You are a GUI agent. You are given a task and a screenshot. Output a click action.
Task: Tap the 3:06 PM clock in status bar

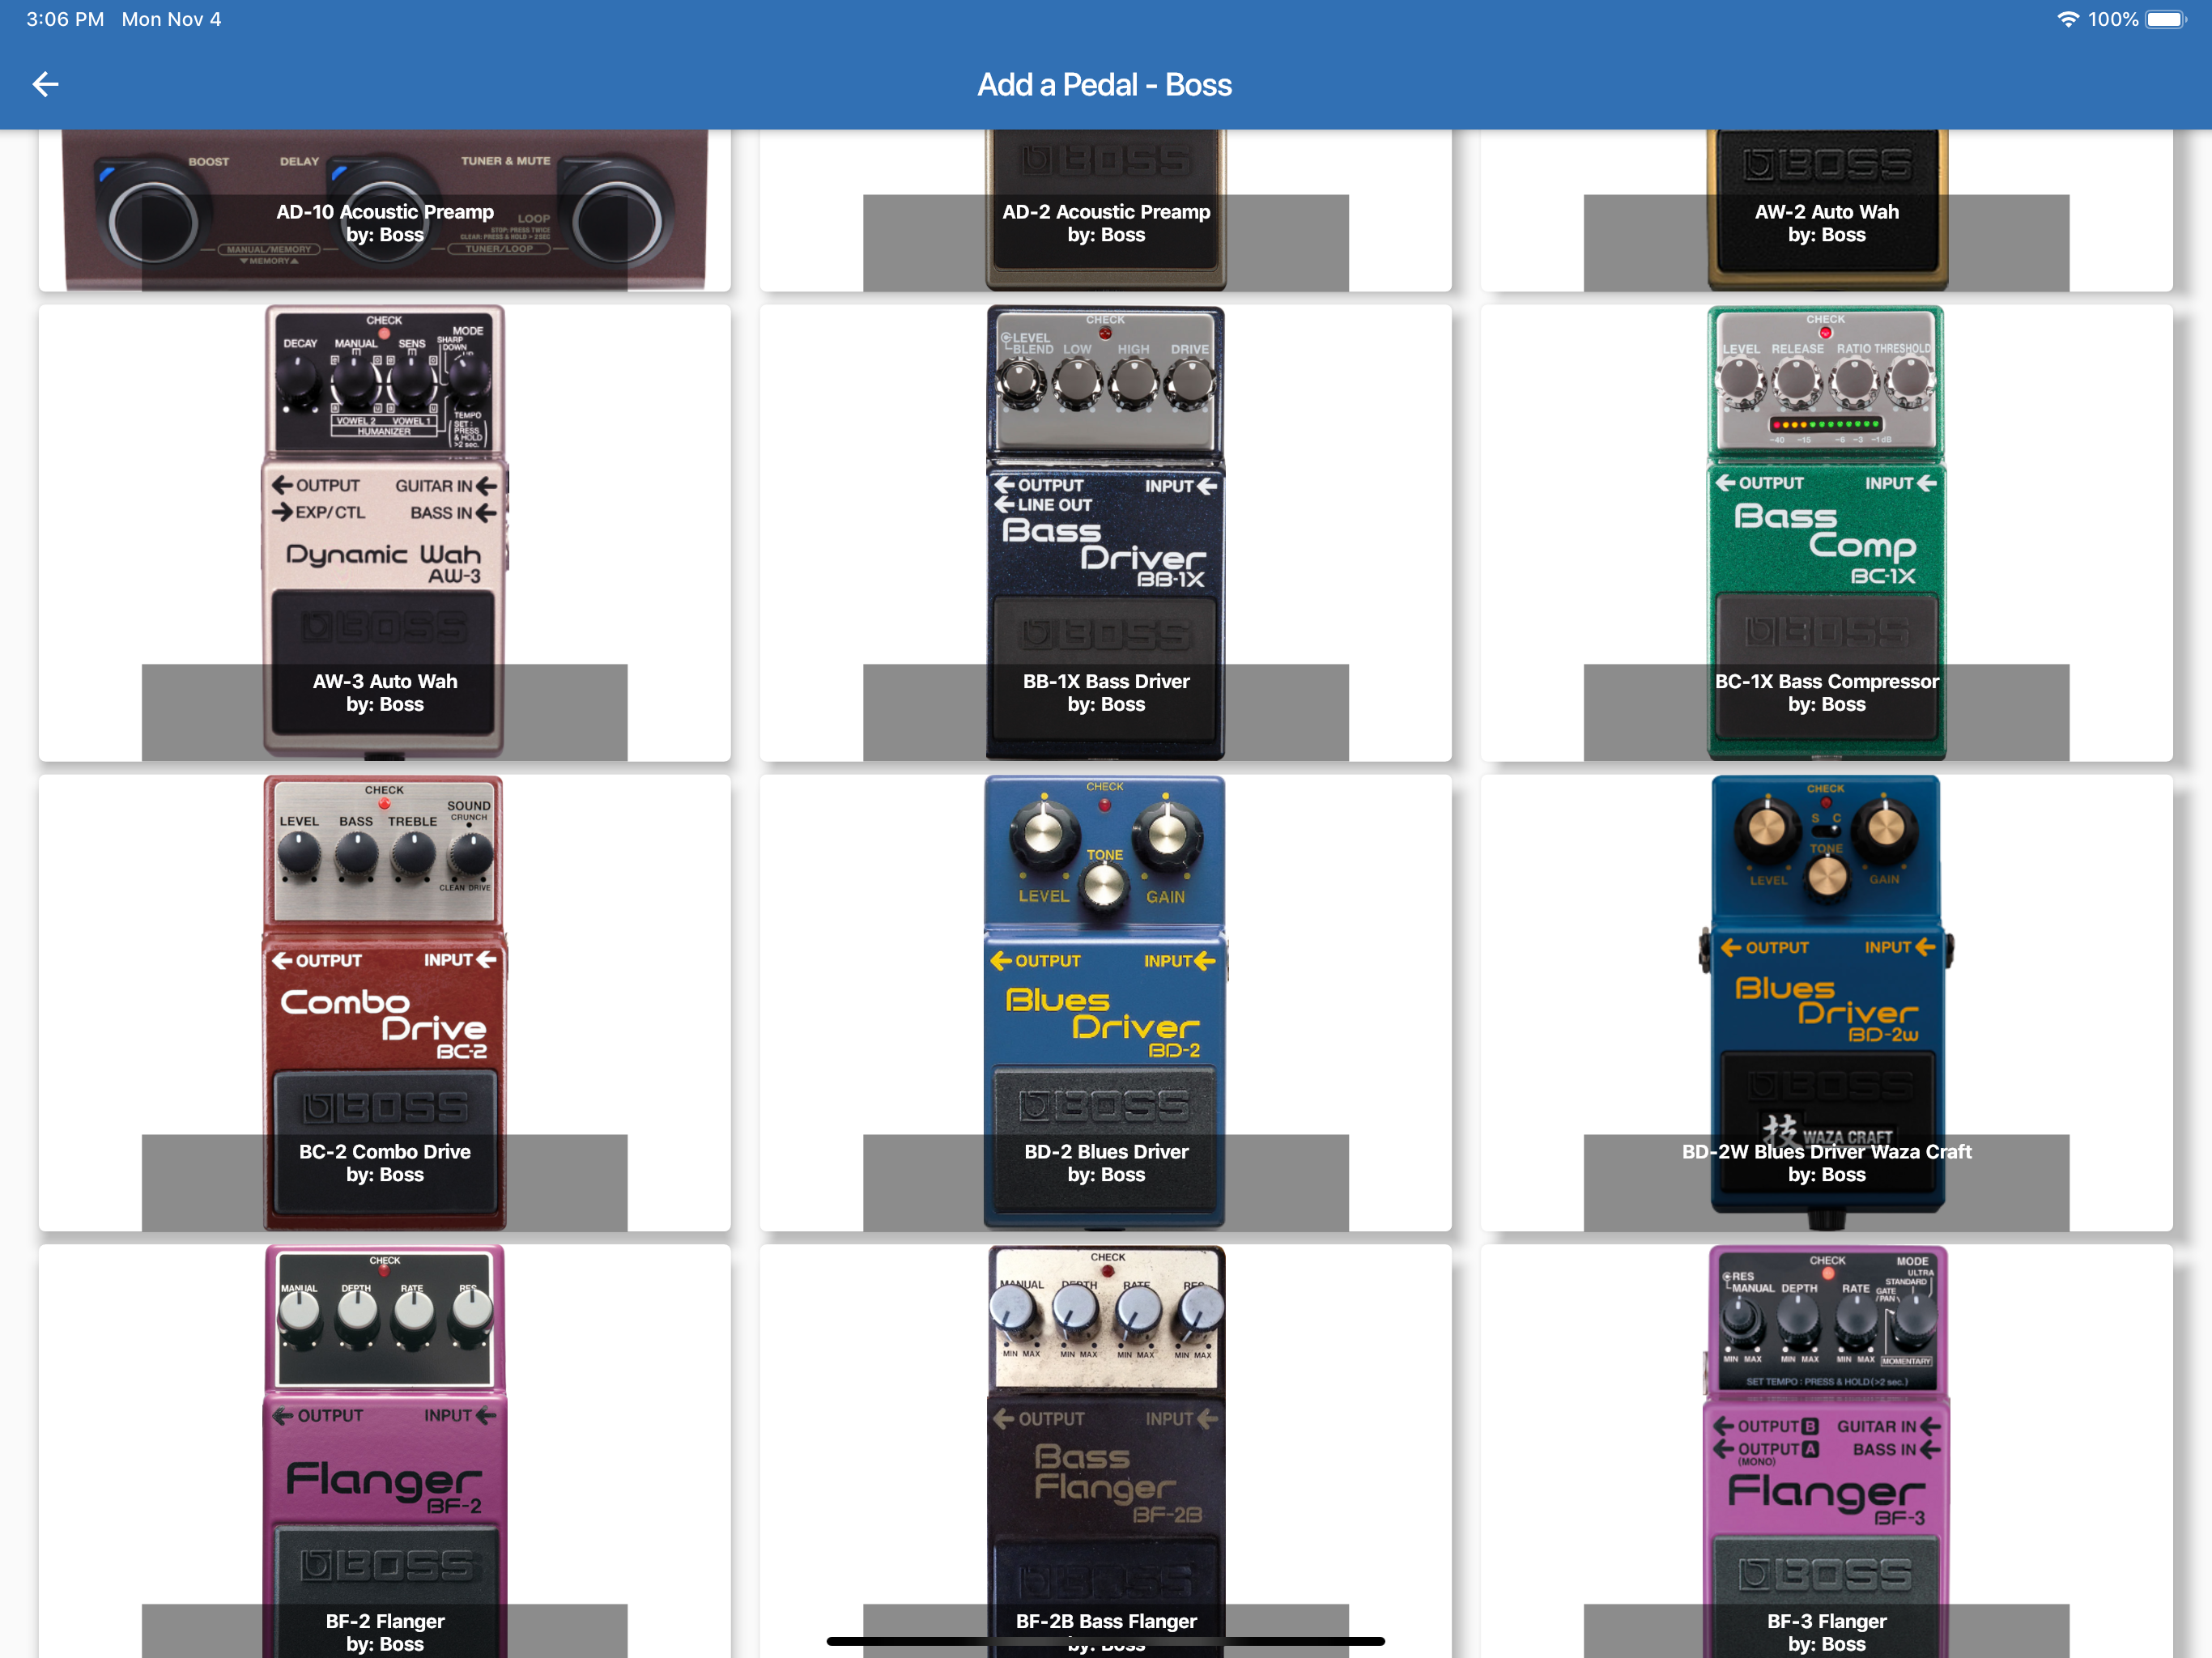point(65,19)
